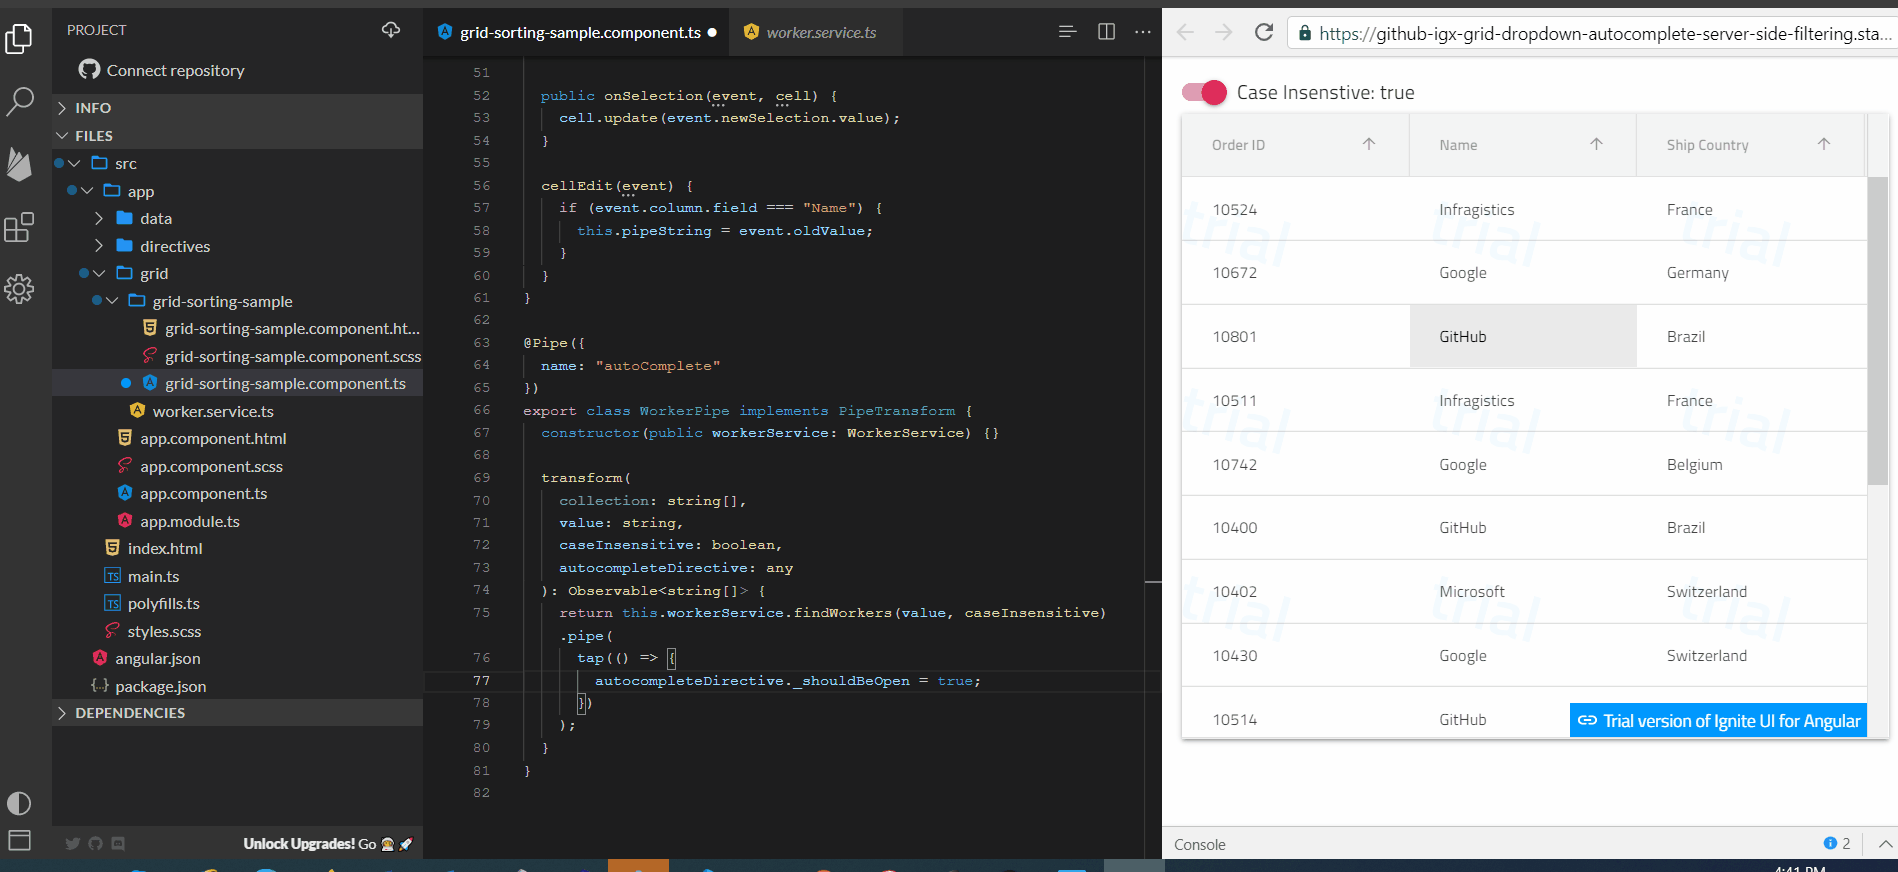Collapse the grid-sorting-sample folder

pyautogui.click(x=112, y=301)
